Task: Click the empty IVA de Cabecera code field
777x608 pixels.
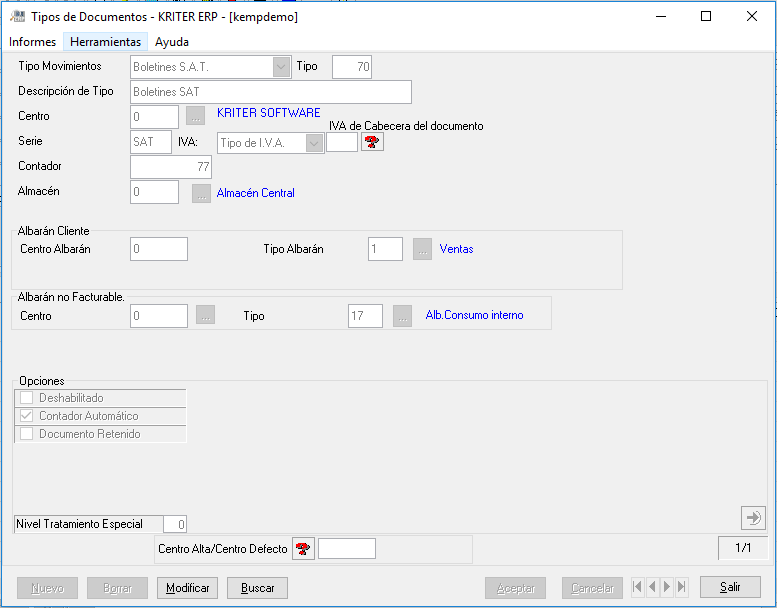Action: (x=342, y=142)
